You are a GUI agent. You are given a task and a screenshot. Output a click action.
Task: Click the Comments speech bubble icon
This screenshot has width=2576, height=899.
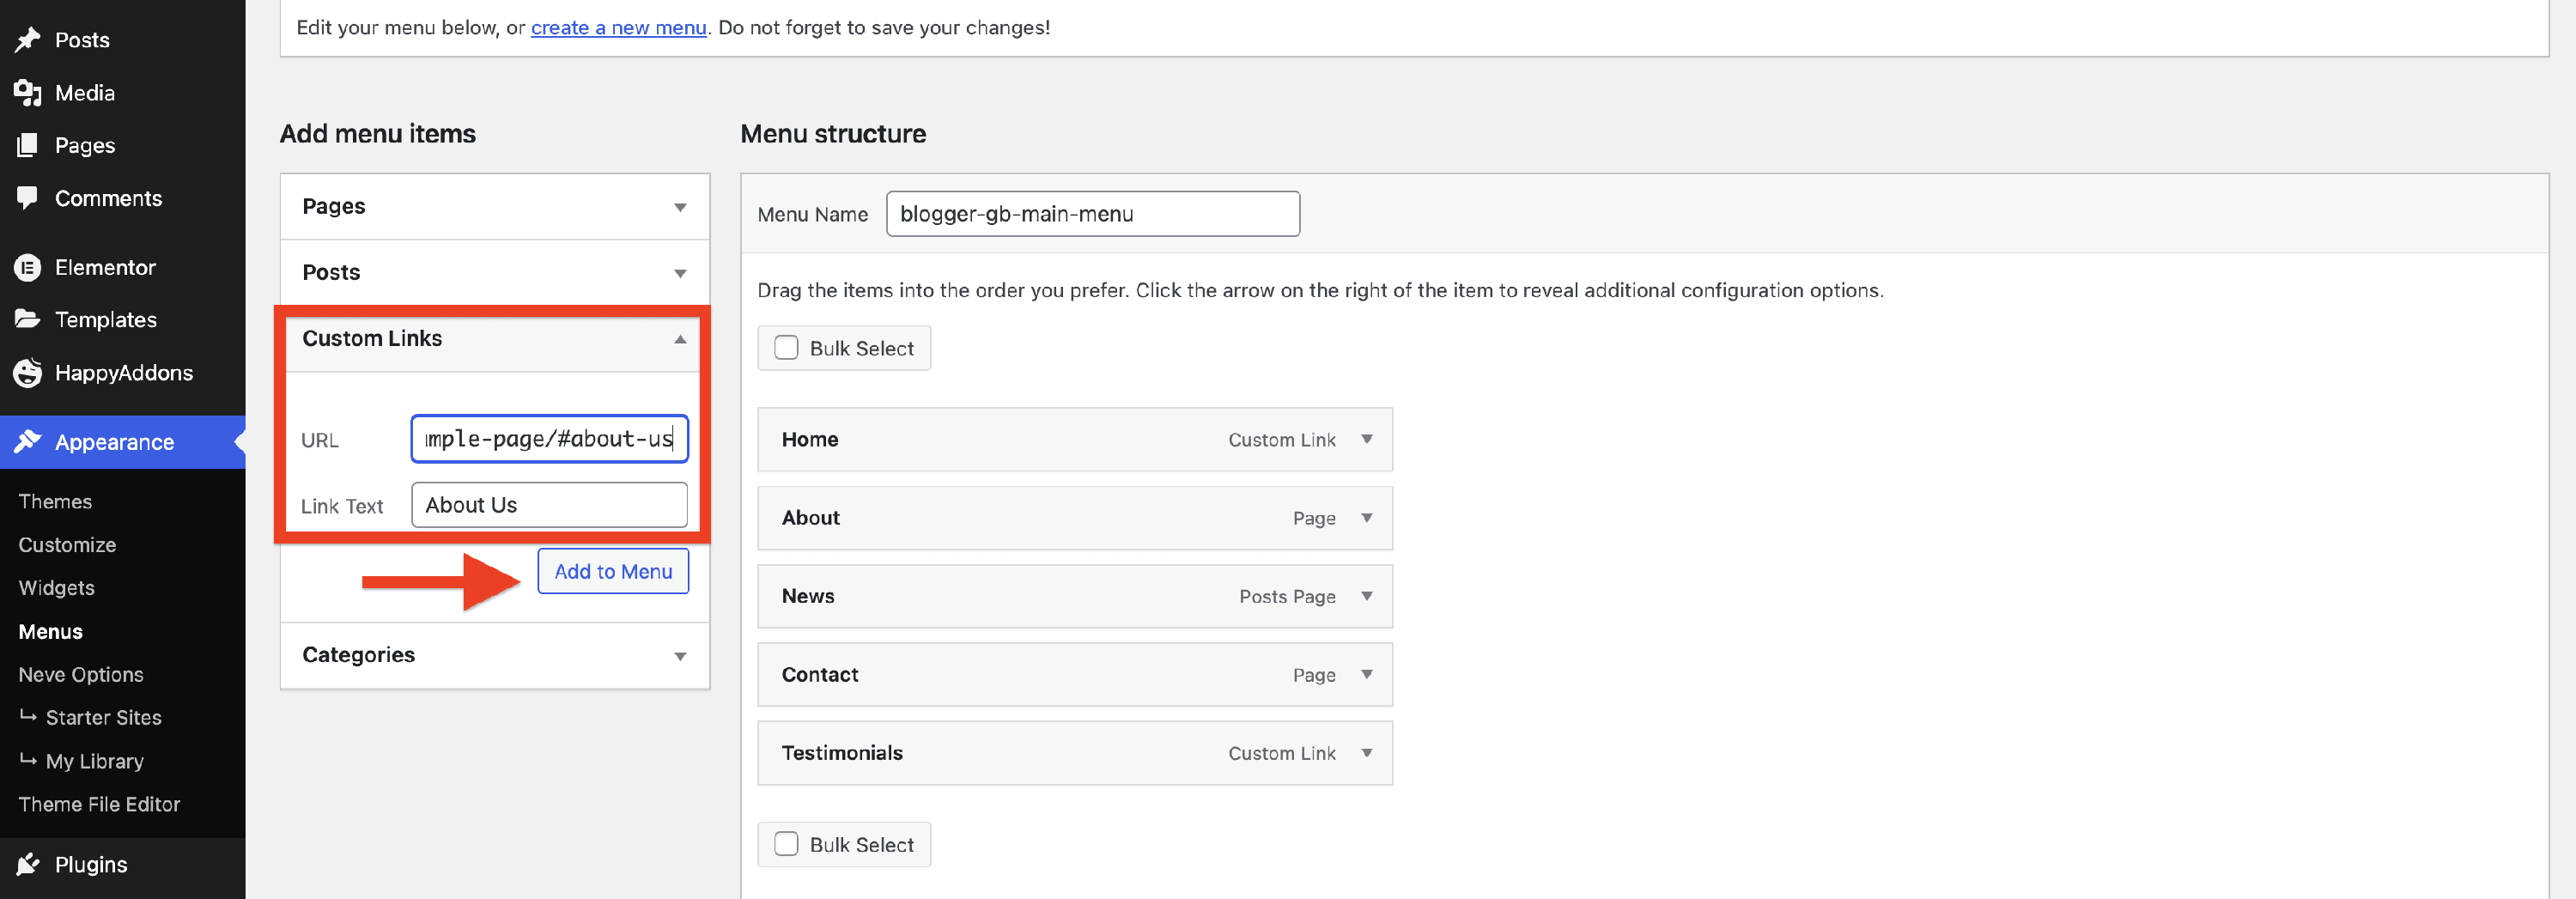28,198
